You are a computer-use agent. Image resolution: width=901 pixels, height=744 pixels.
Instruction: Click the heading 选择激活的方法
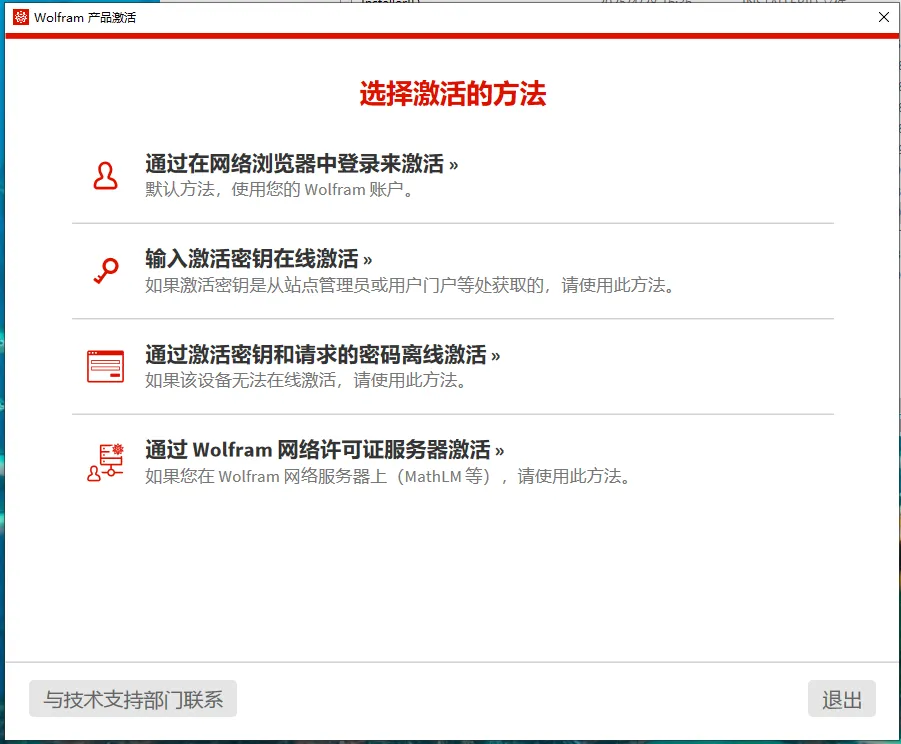tap(453, 94)
